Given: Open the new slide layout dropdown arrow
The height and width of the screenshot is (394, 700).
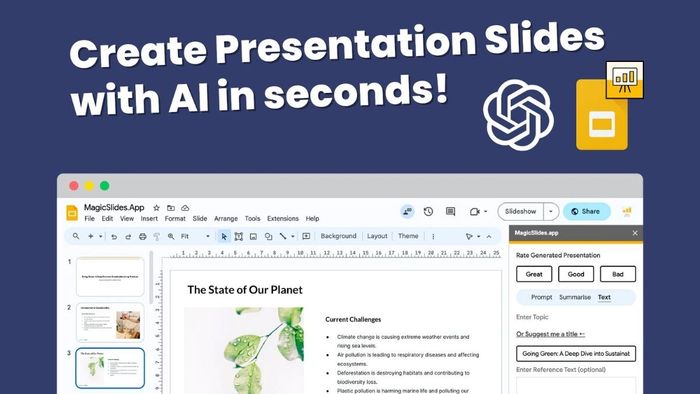Looking at the screenshot, I should (100, 236).
